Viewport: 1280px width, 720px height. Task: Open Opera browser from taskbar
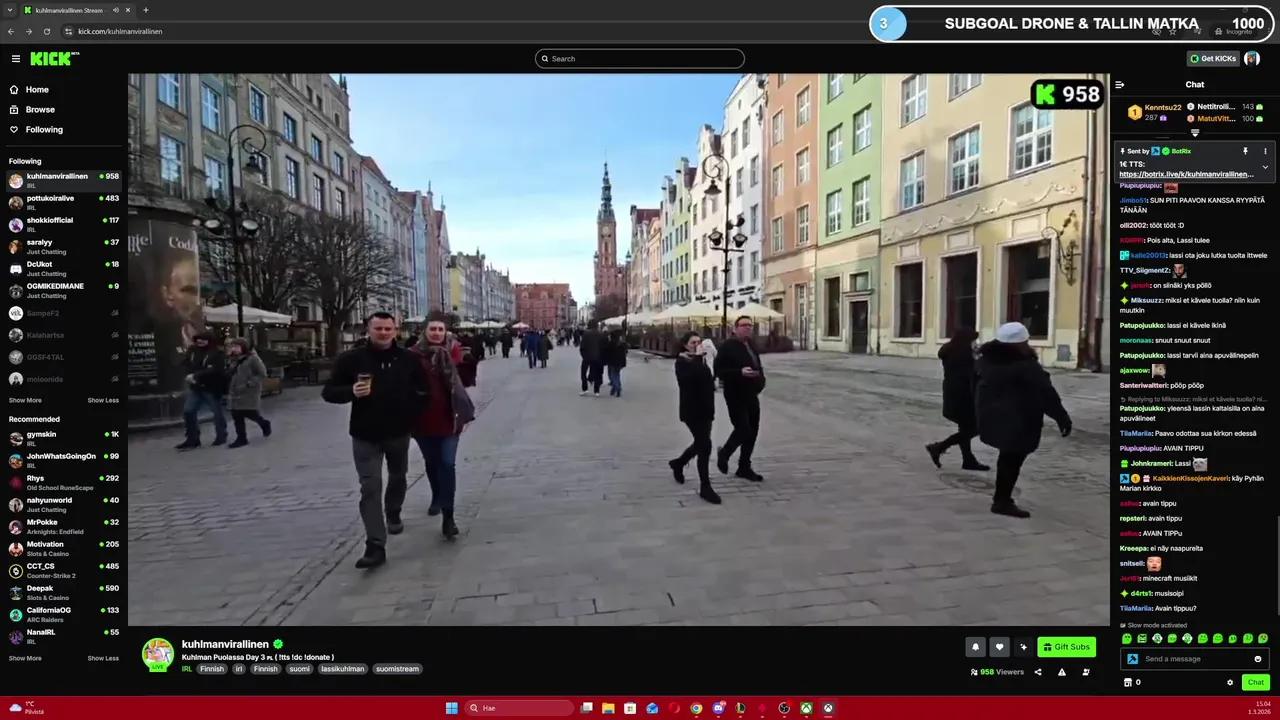pyautogui.click(x=674, y=708)
